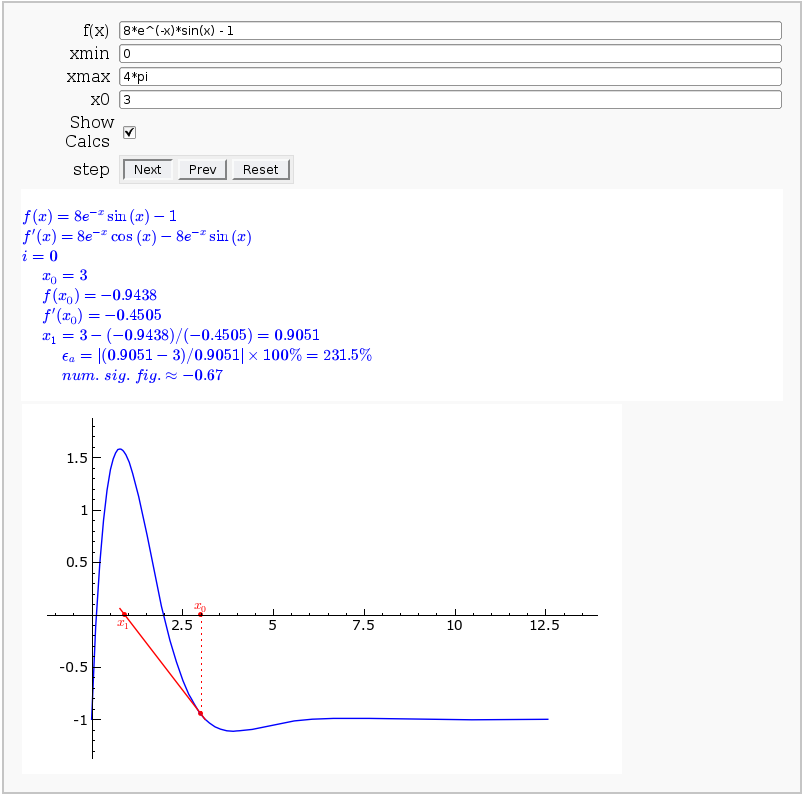Select the xmax field containing 4*pi
The width and height of the screenshot is (806, 795).
point(449,77)
